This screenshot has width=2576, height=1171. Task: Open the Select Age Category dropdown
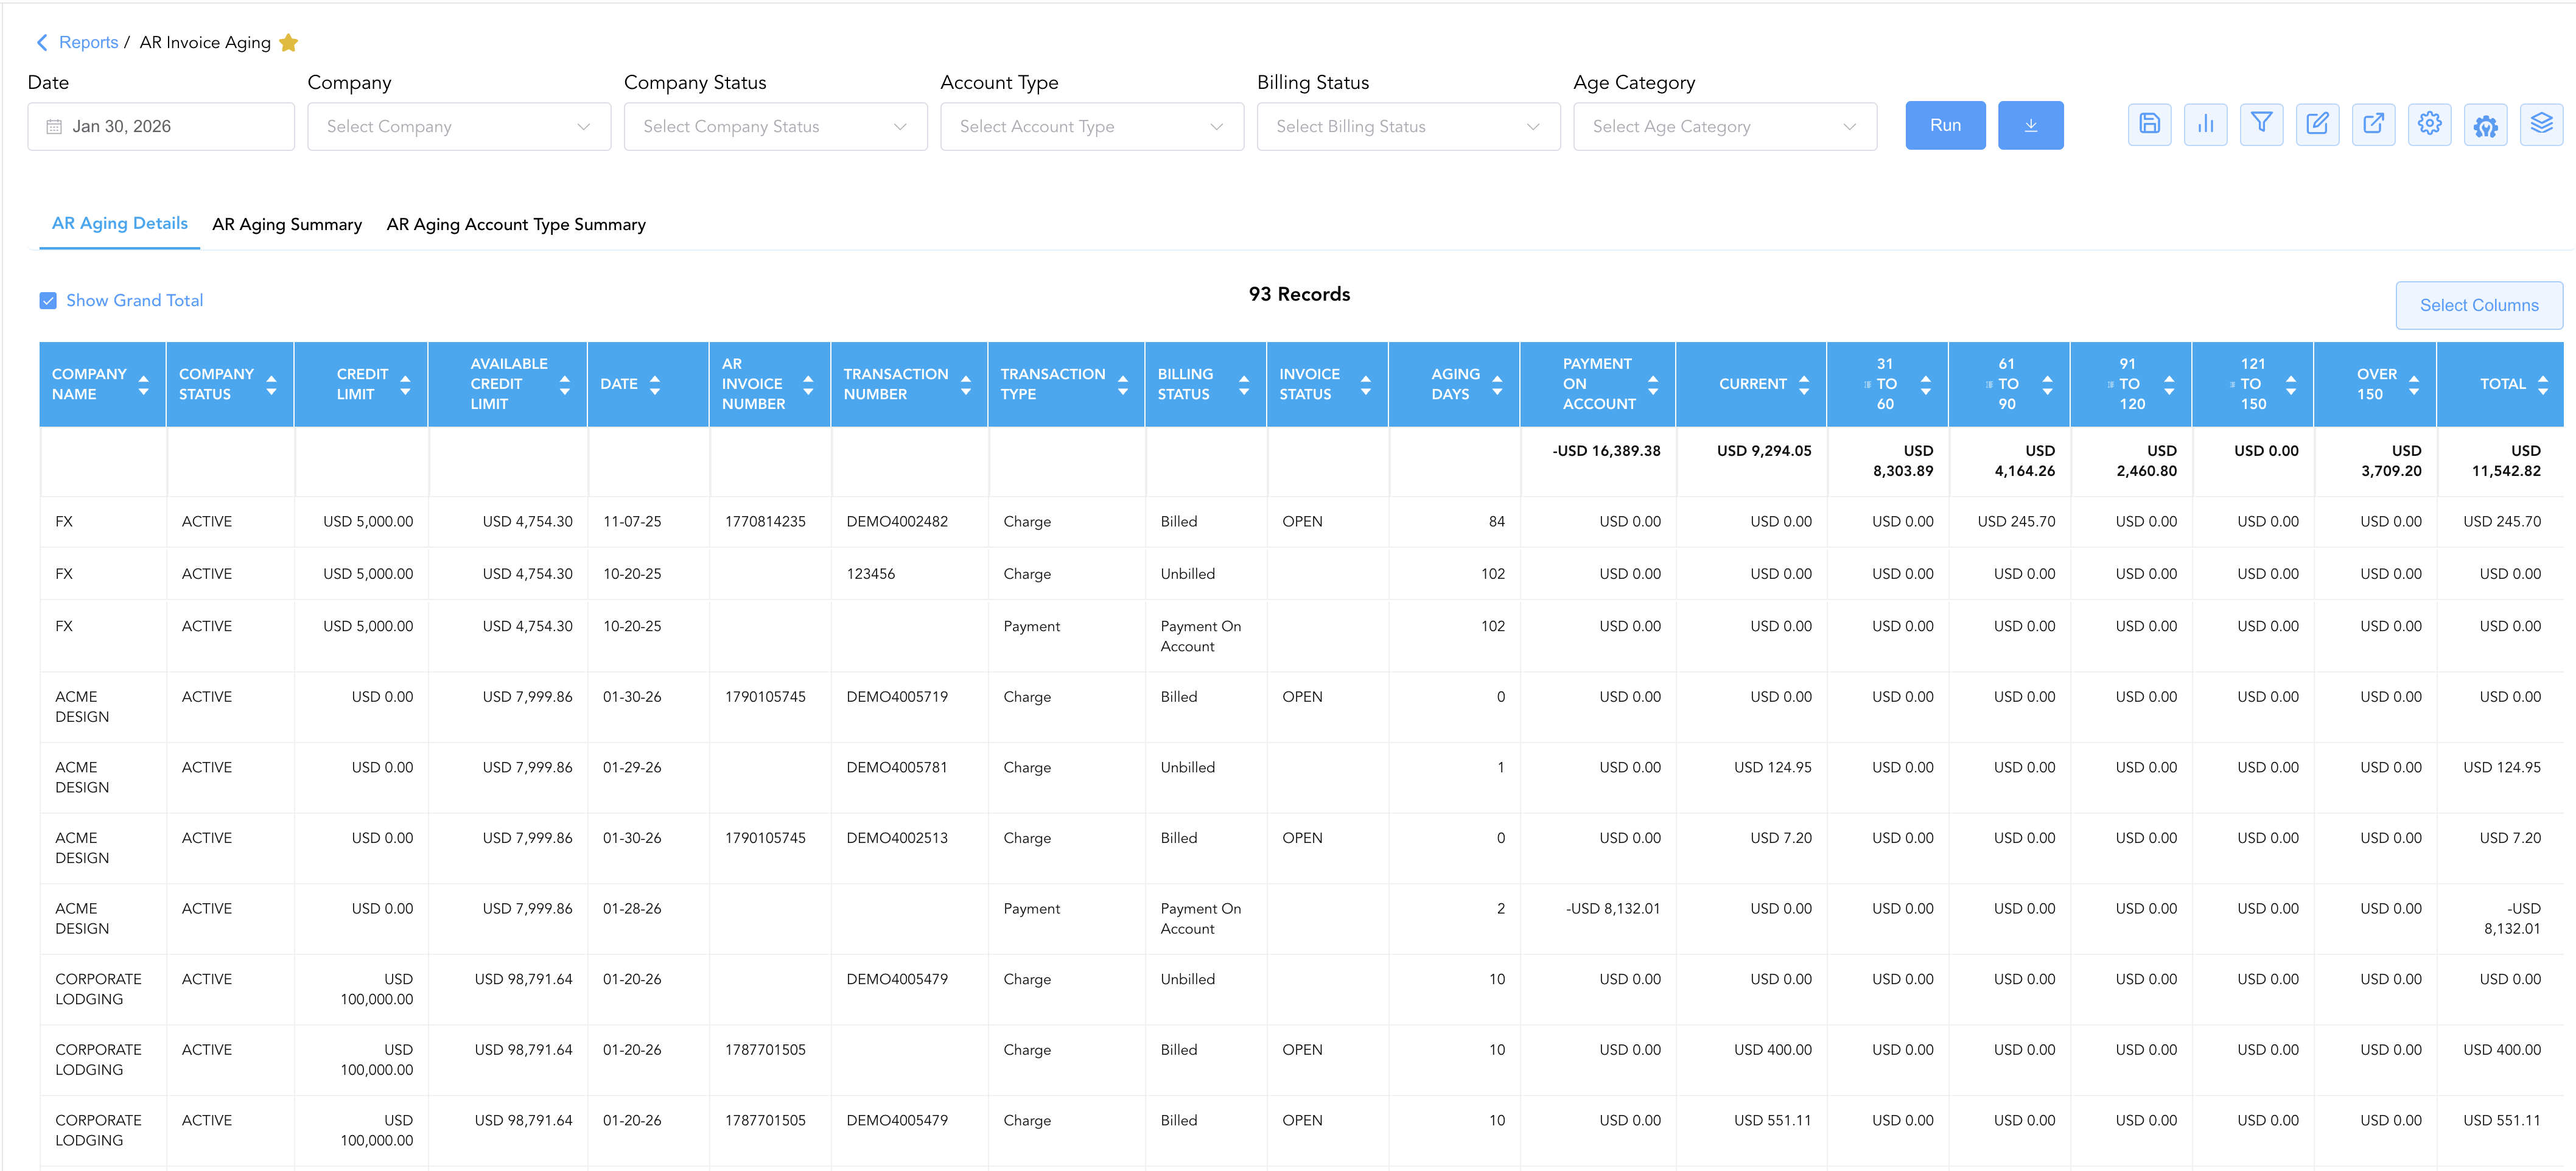(x=1725, y=127)
